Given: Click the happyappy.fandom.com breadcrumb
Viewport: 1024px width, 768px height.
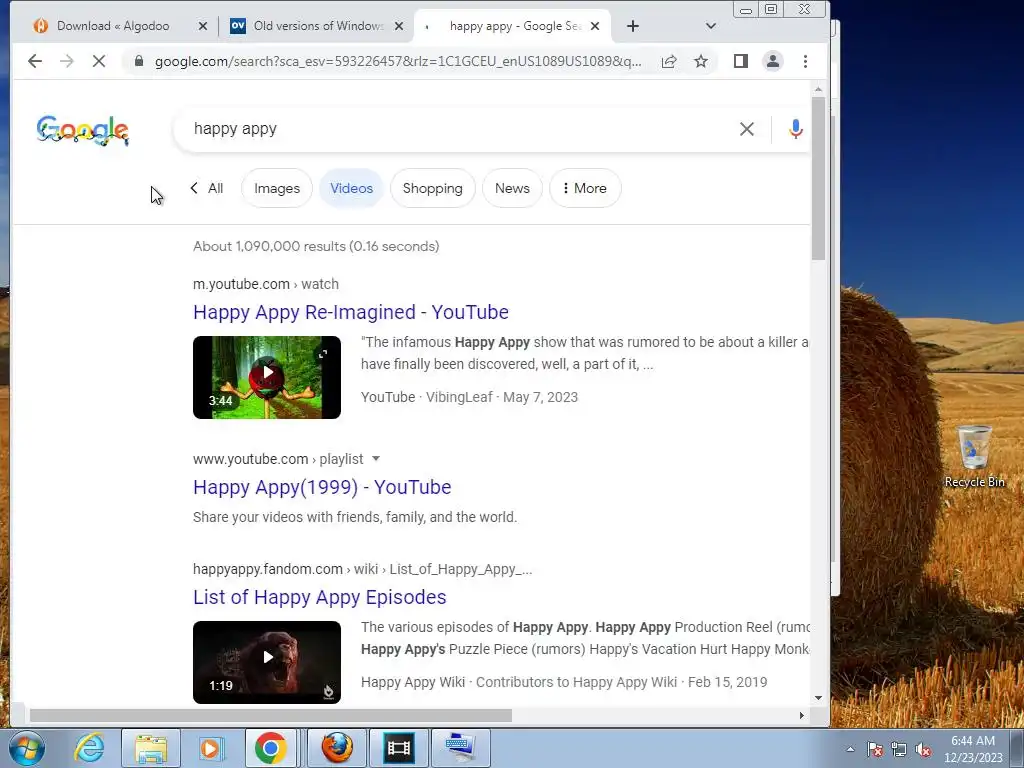Looking at the screenshot, I should (x=362, y=569).
